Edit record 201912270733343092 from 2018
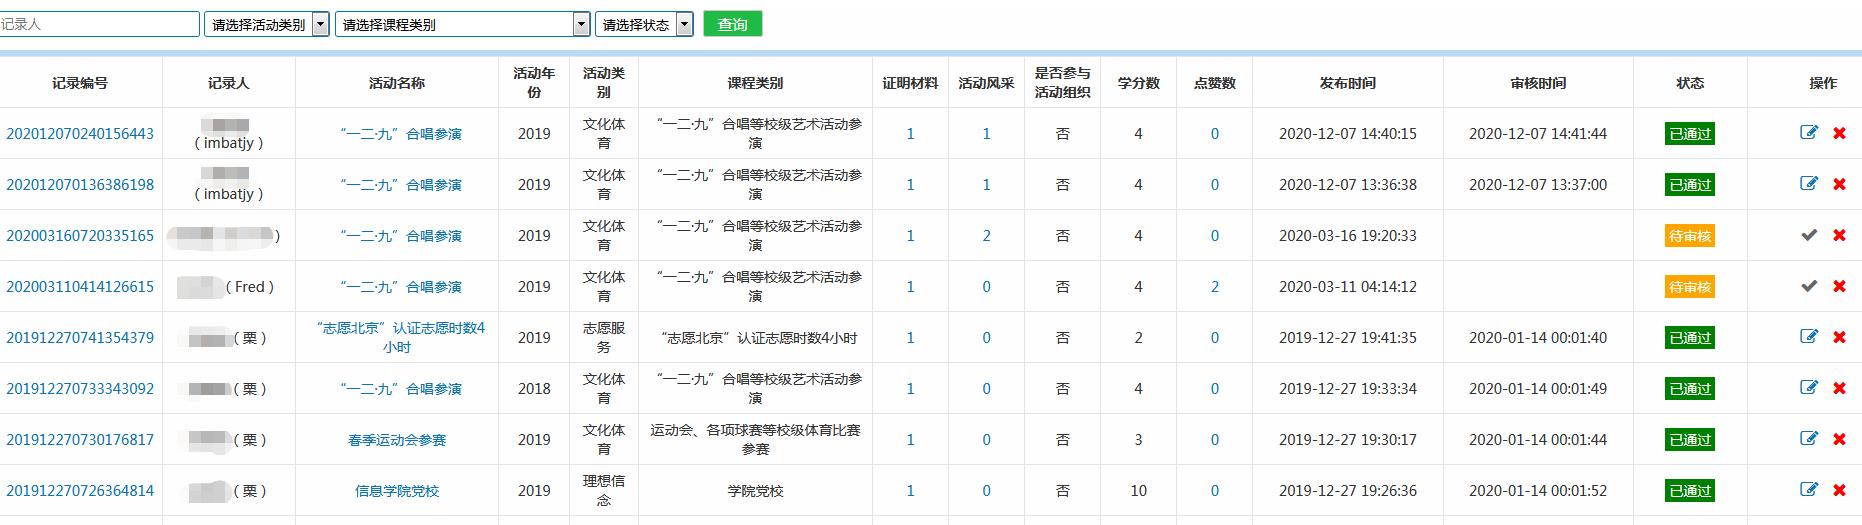1862x525 pixels. [1808, 388]
